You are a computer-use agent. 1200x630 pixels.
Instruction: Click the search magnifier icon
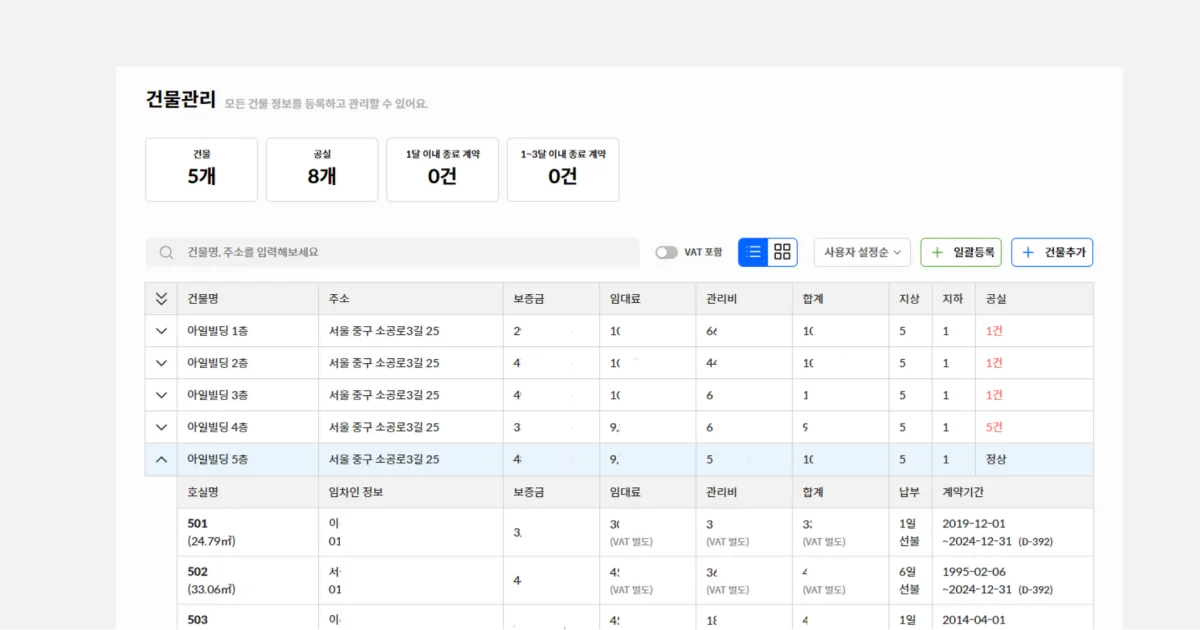166,252
